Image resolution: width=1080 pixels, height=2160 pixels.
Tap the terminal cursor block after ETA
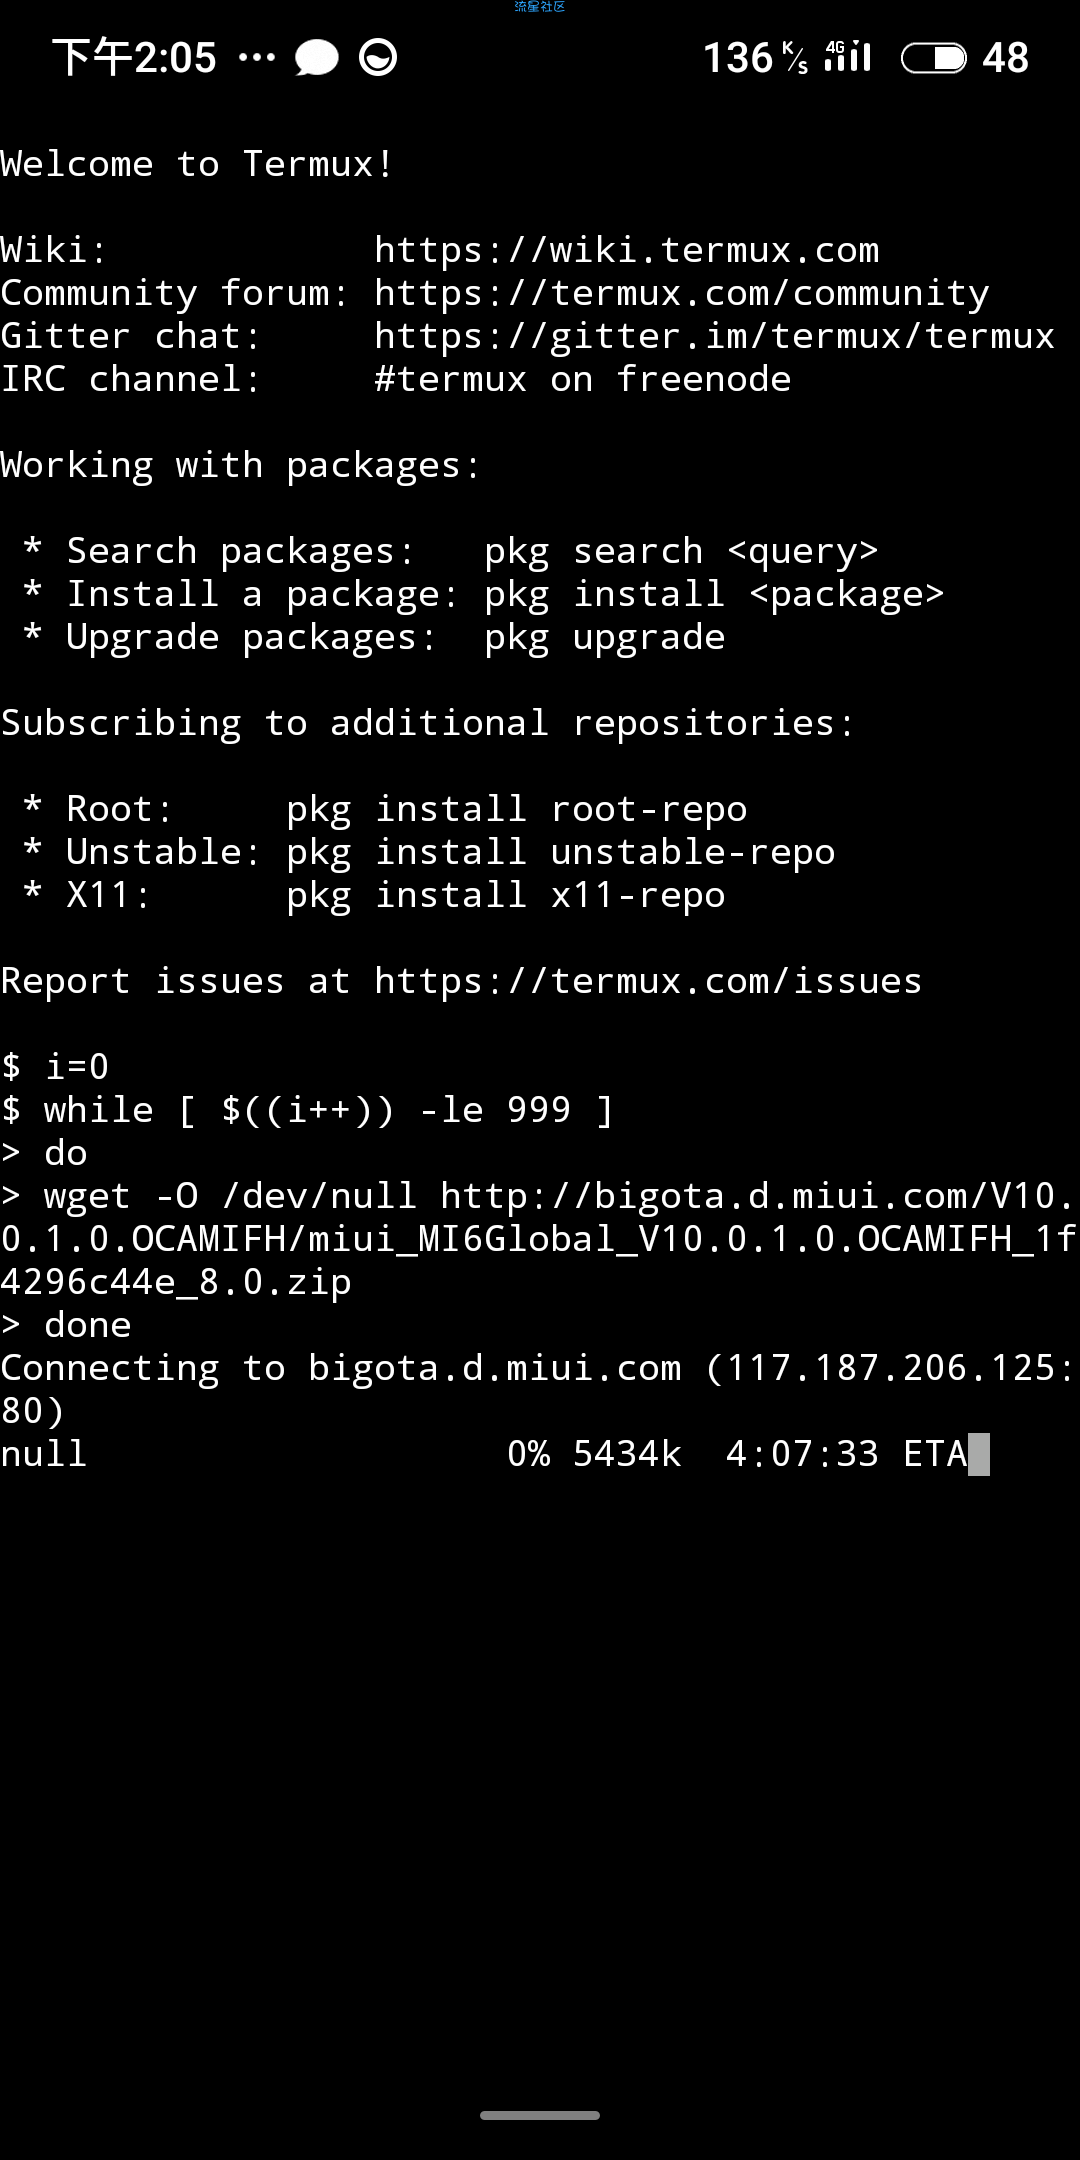[x=979, y=1454]
